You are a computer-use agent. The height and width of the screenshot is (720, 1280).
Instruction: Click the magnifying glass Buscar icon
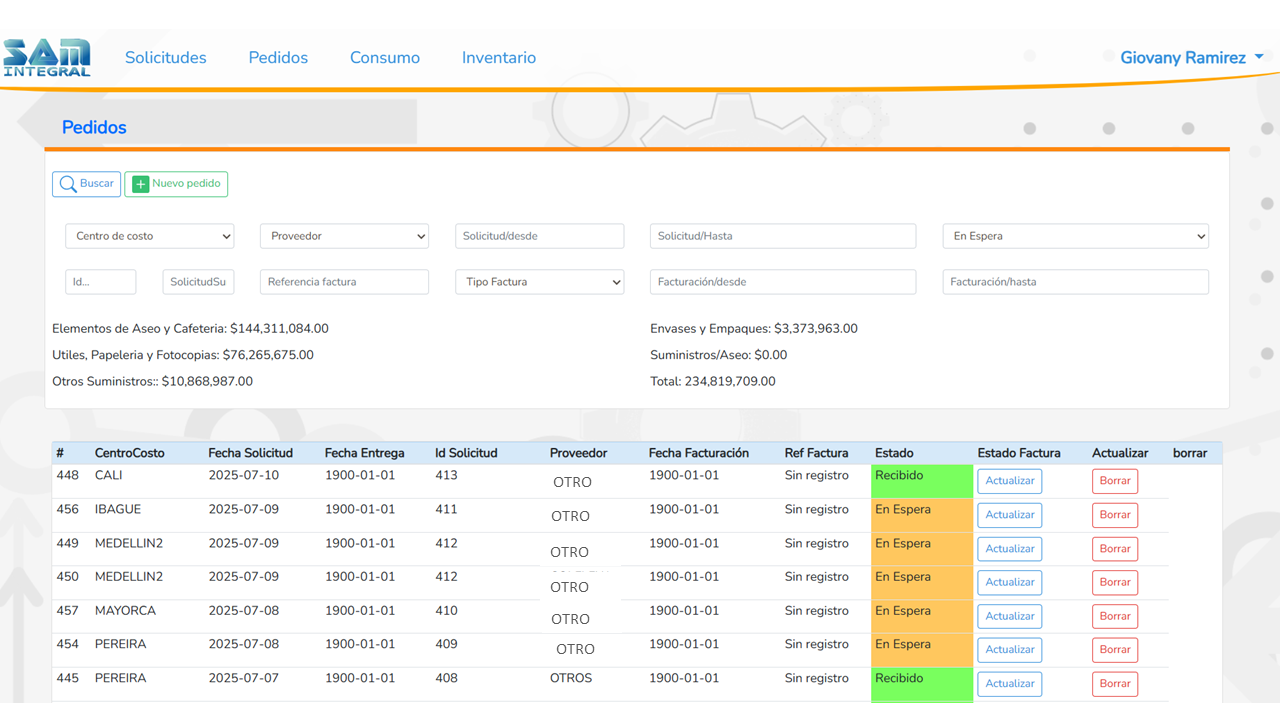coord(68,184)
